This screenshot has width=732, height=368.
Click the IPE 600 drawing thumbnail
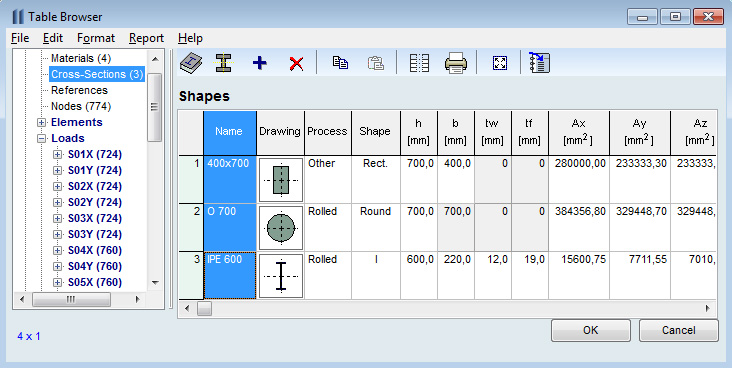point(281,276)
